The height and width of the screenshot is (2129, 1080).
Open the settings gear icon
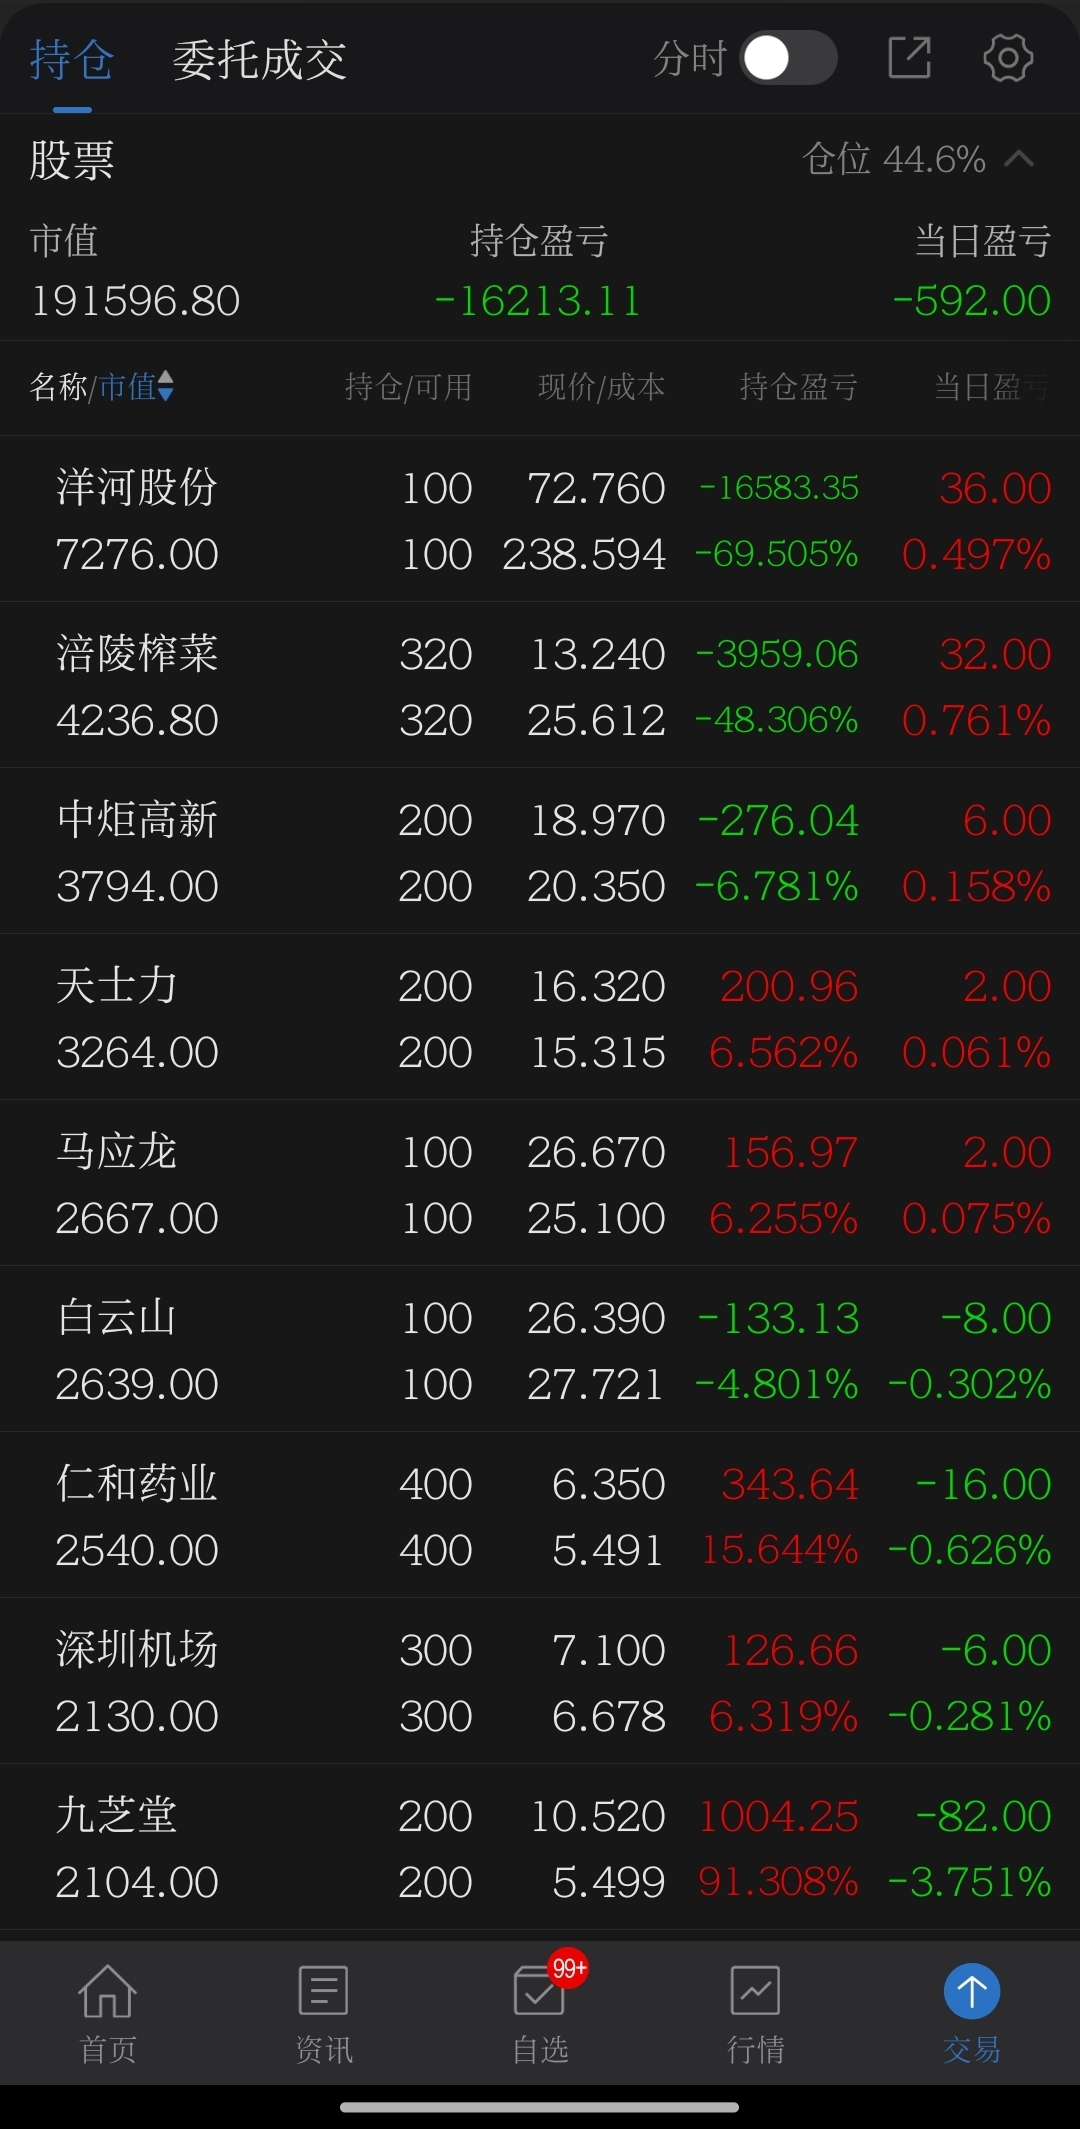1007,58
